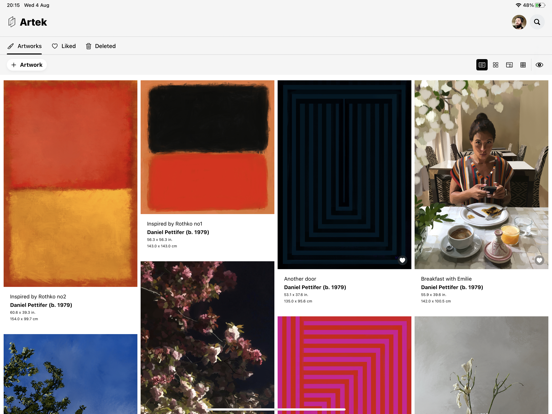552x414 pixels.
Task: Open Breakfast with Emilie artwork image
Action: click(x=481, y=175)
